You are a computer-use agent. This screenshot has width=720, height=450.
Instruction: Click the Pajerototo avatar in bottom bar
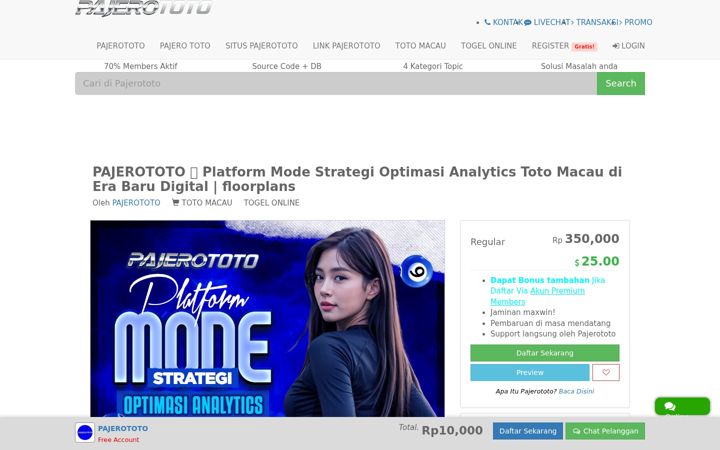[85, 433]
